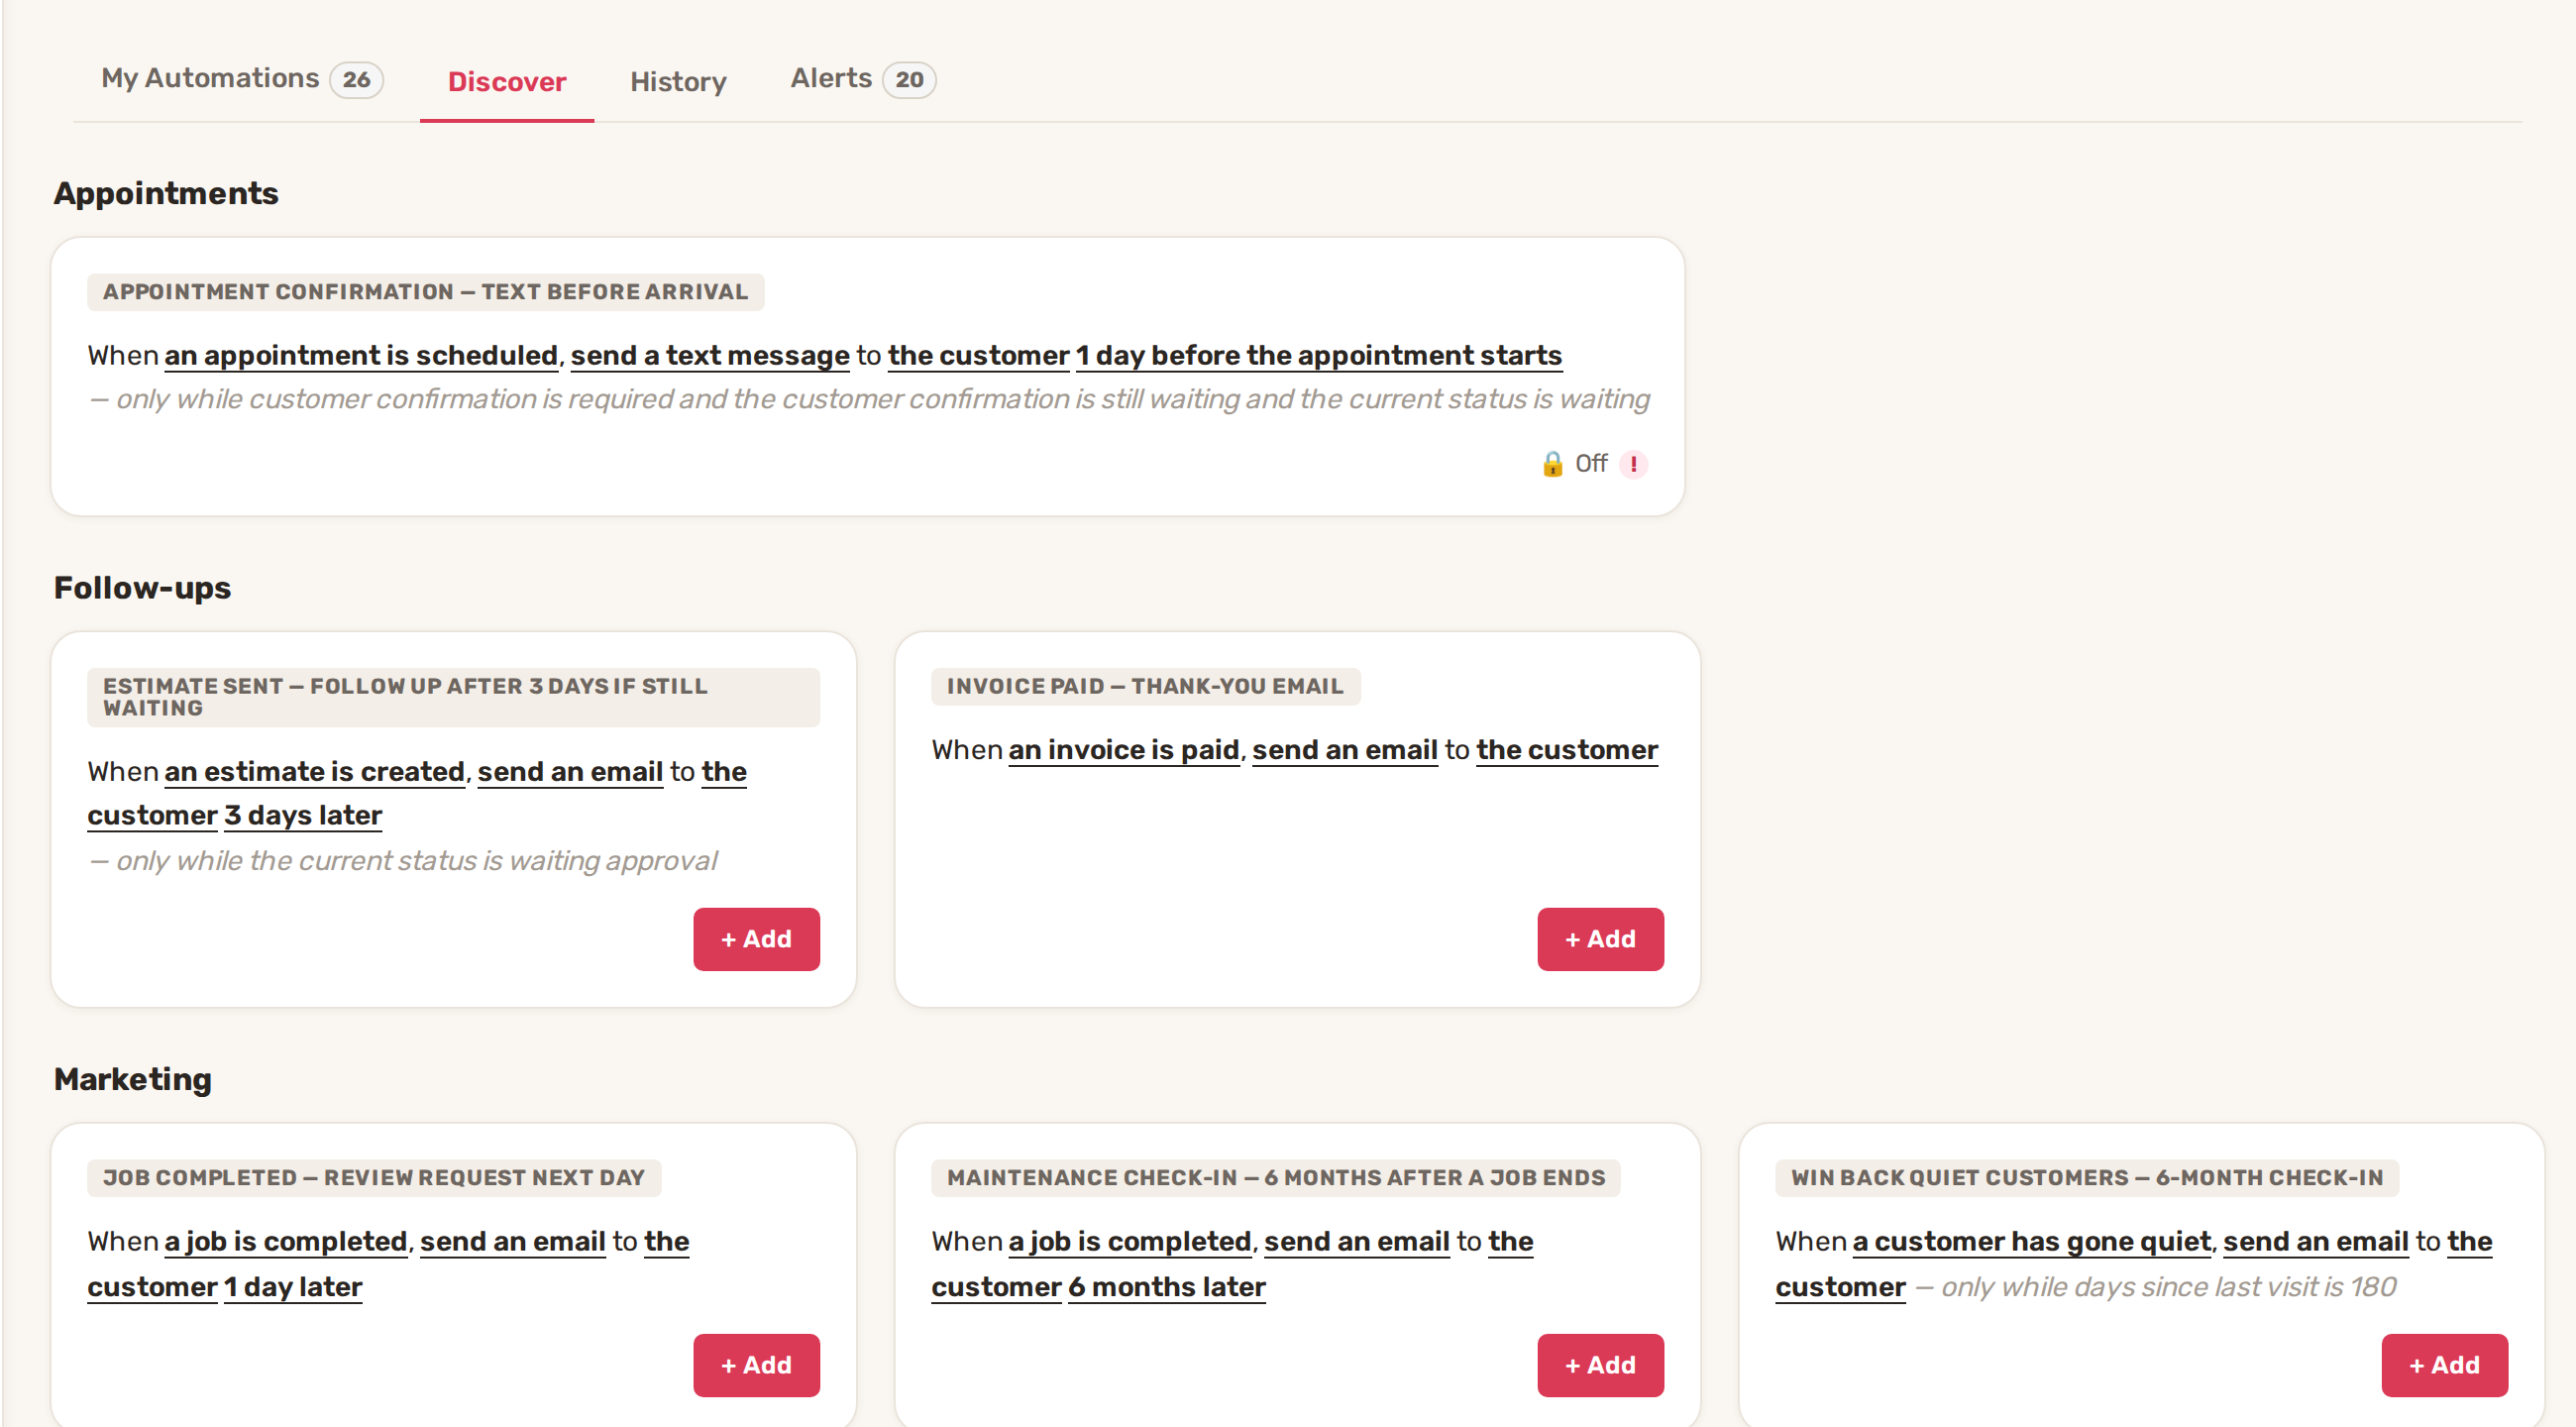Add the Invoice Paid thank-you email automation
Image resolution: width=2576 pixels, height=1427 pixels.
(x=1600, y=939)
